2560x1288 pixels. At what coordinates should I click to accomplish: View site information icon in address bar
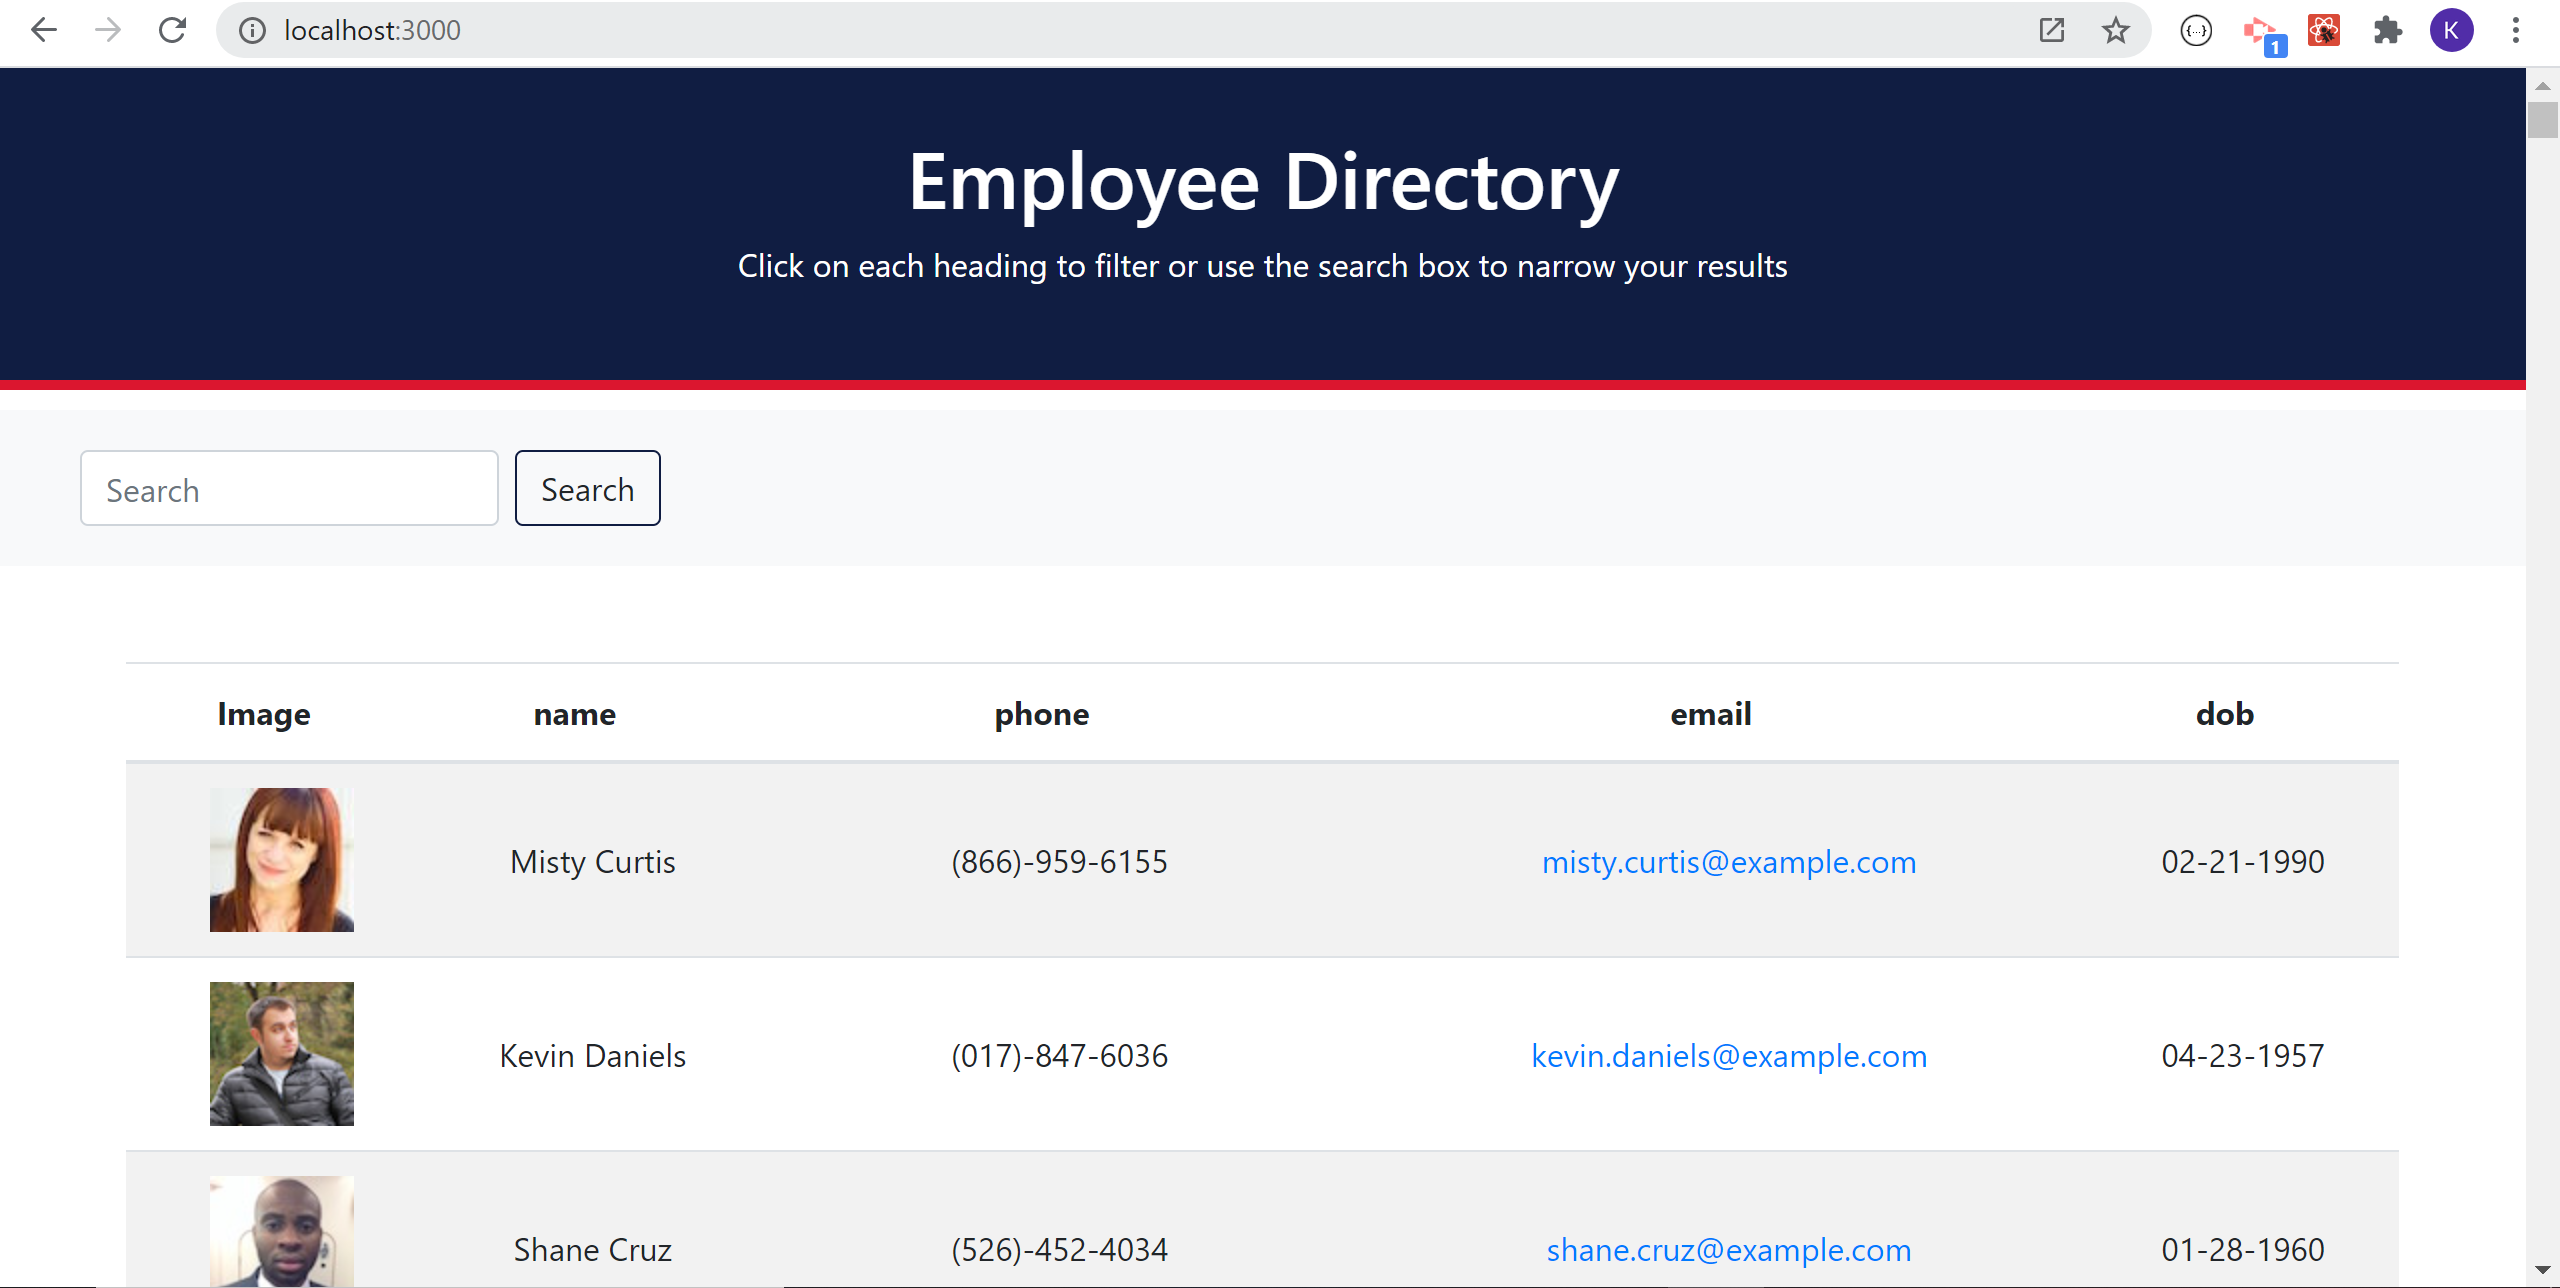pos(252,31)
